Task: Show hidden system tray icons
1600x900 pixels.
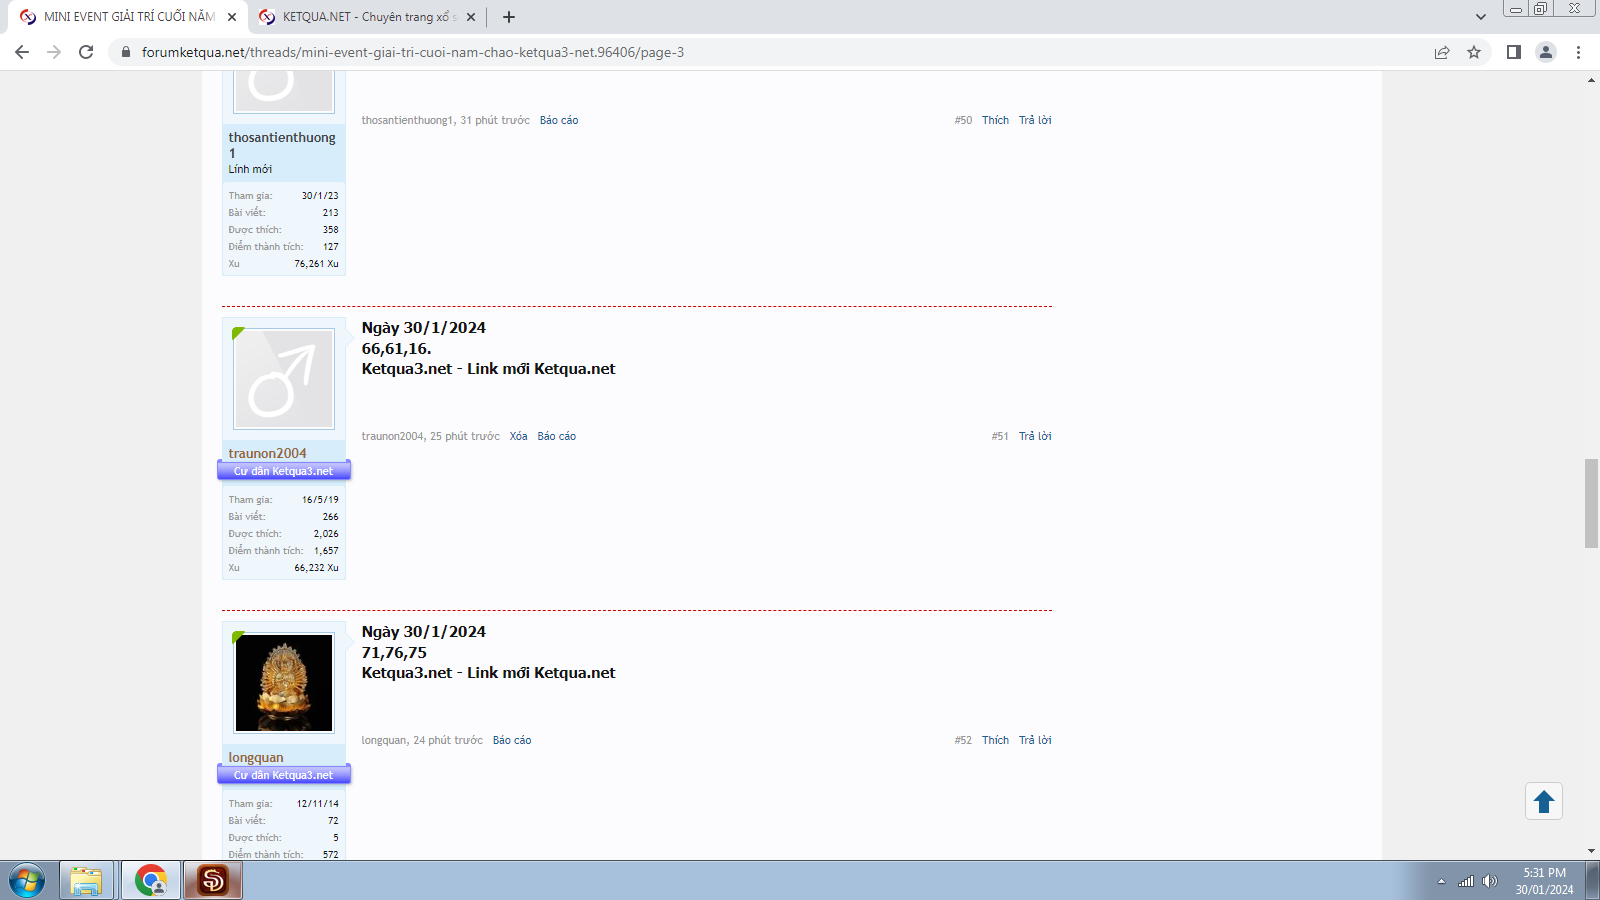Action: point(1441,881)
